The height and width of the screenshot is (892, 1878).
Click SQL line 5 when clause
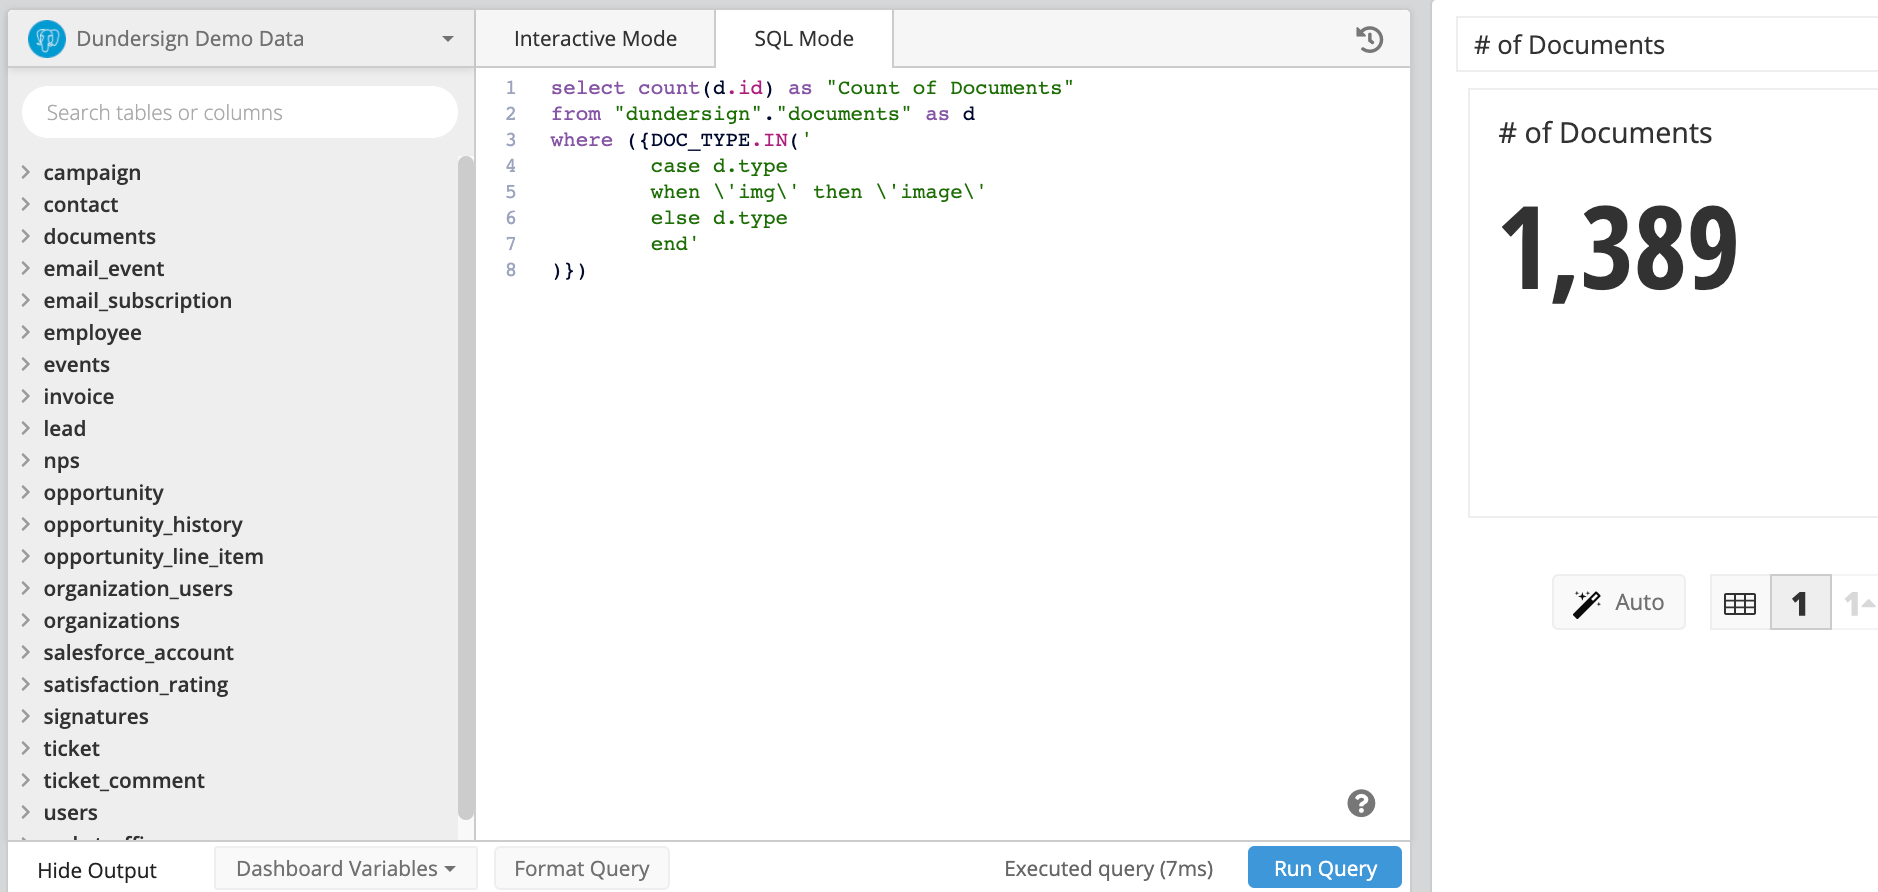coord(818,192)
